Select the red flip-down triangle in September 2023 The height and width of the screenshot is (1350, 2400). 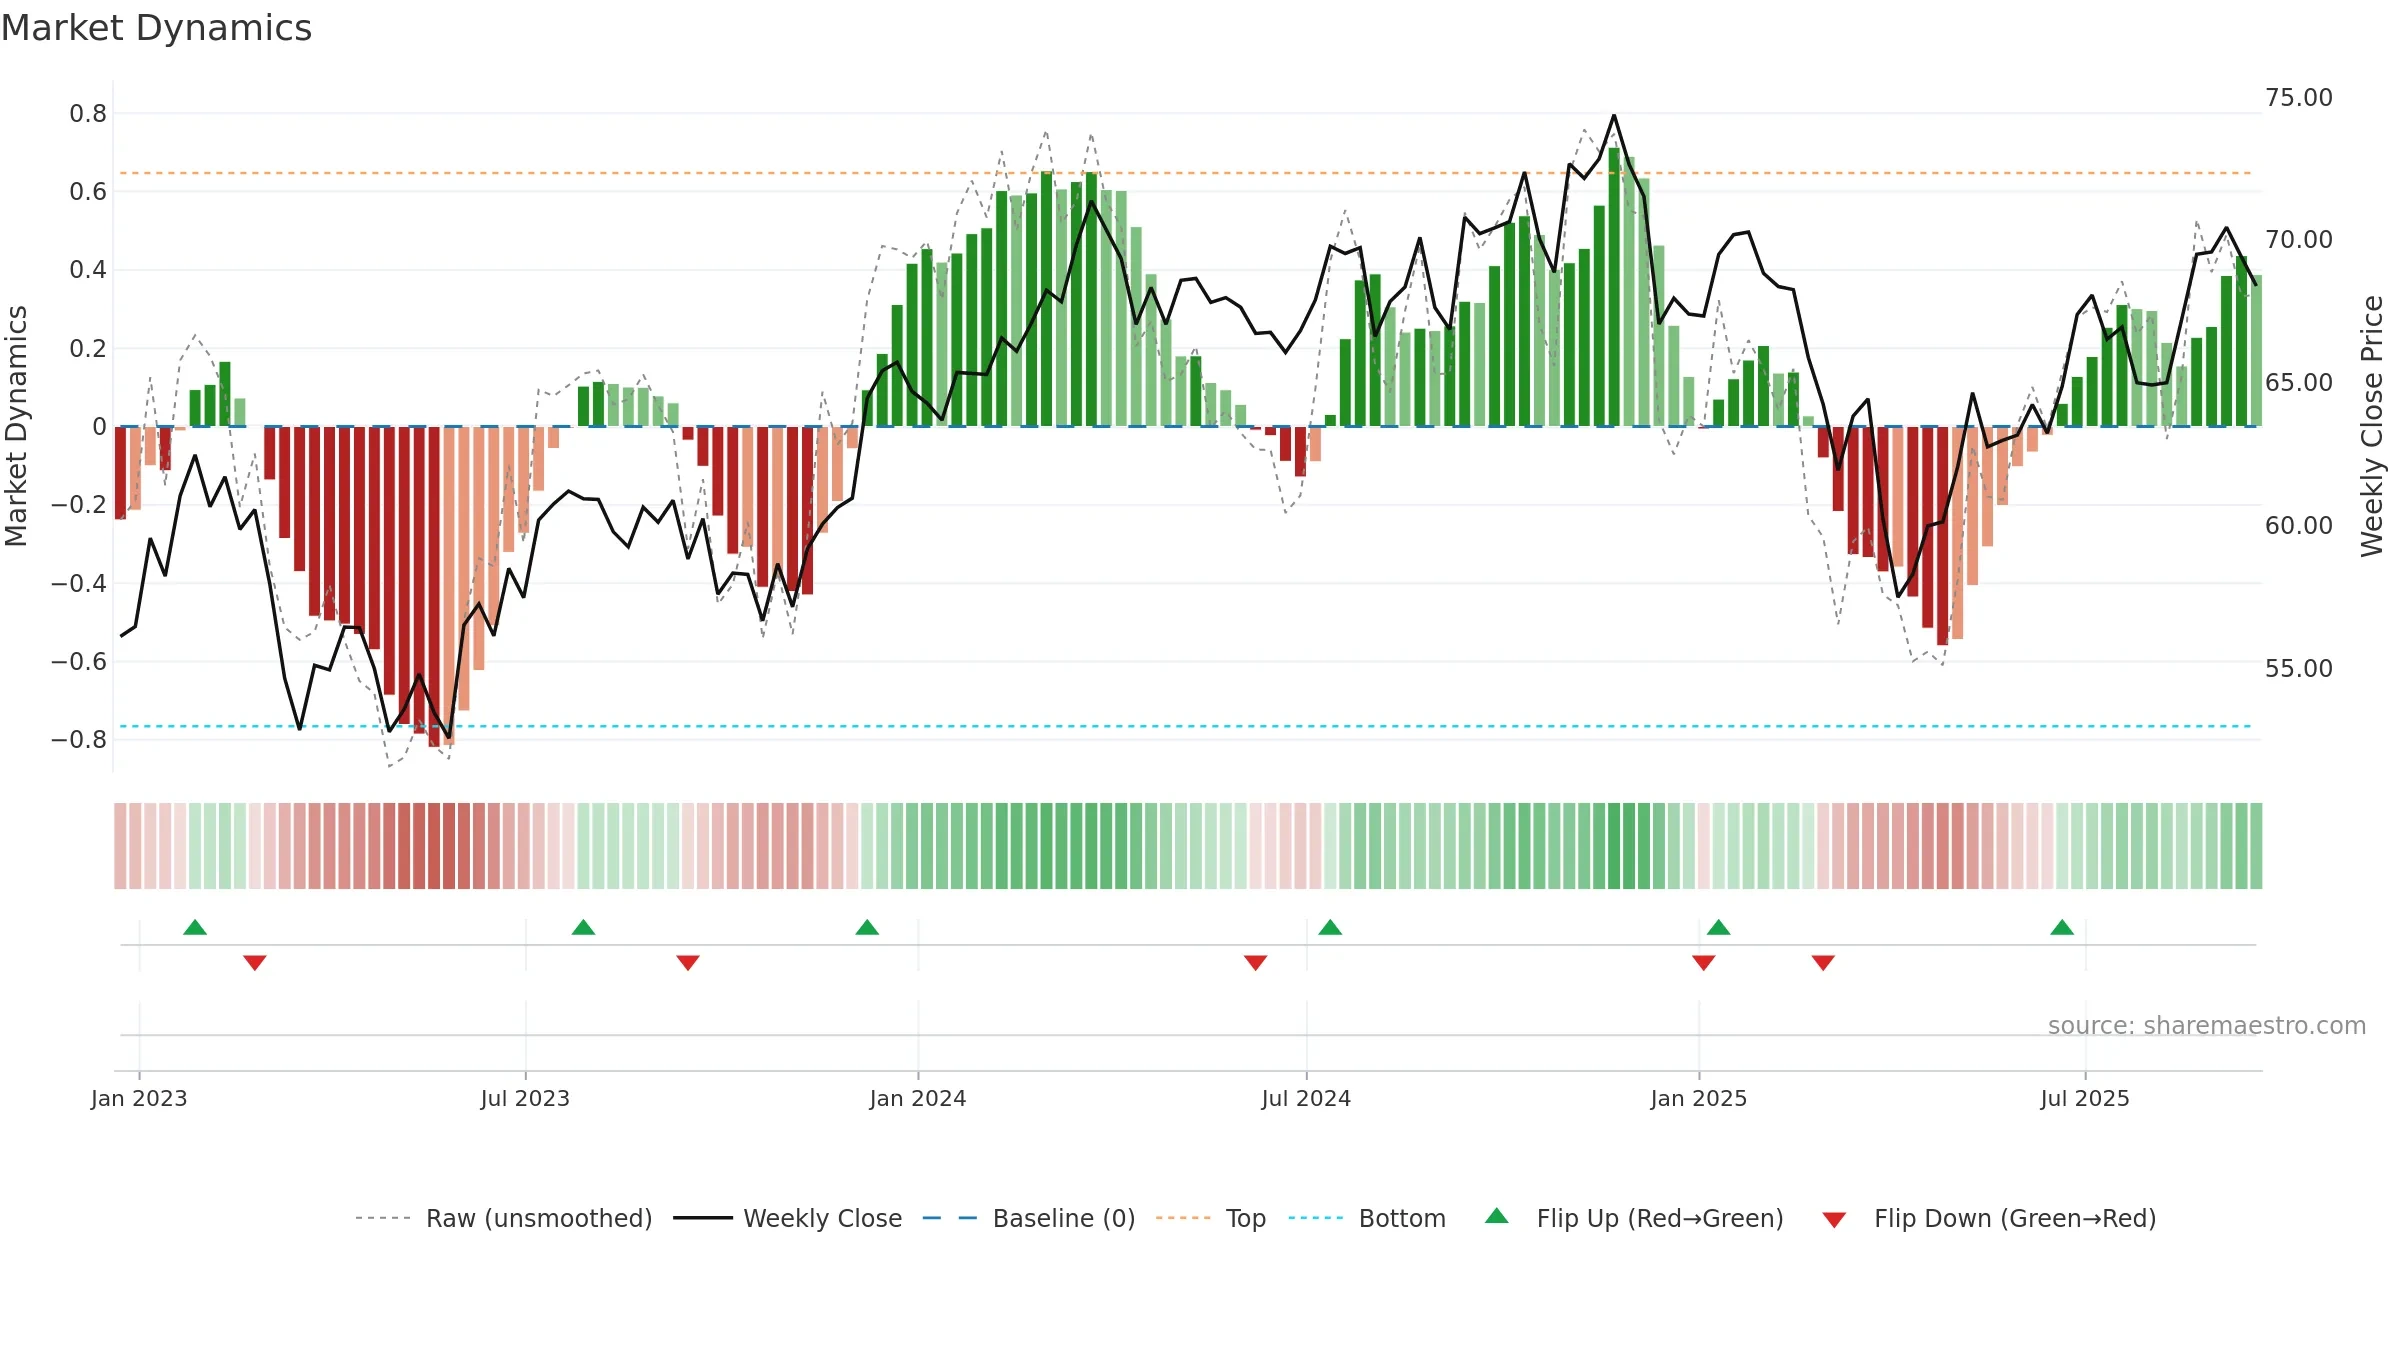[688, 963]
